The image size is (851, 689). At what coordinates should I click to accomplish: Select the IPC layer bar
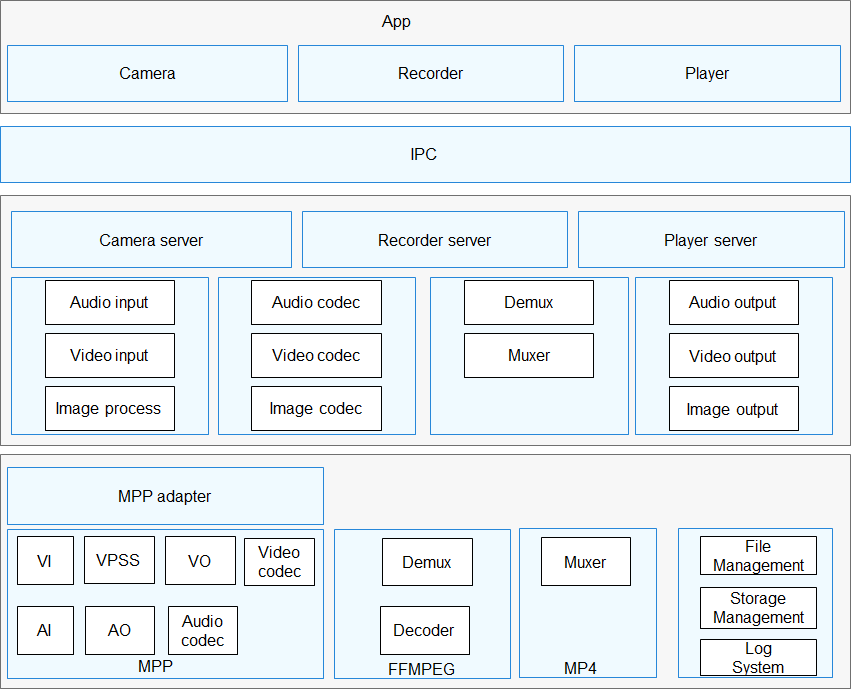click(424, 154)
